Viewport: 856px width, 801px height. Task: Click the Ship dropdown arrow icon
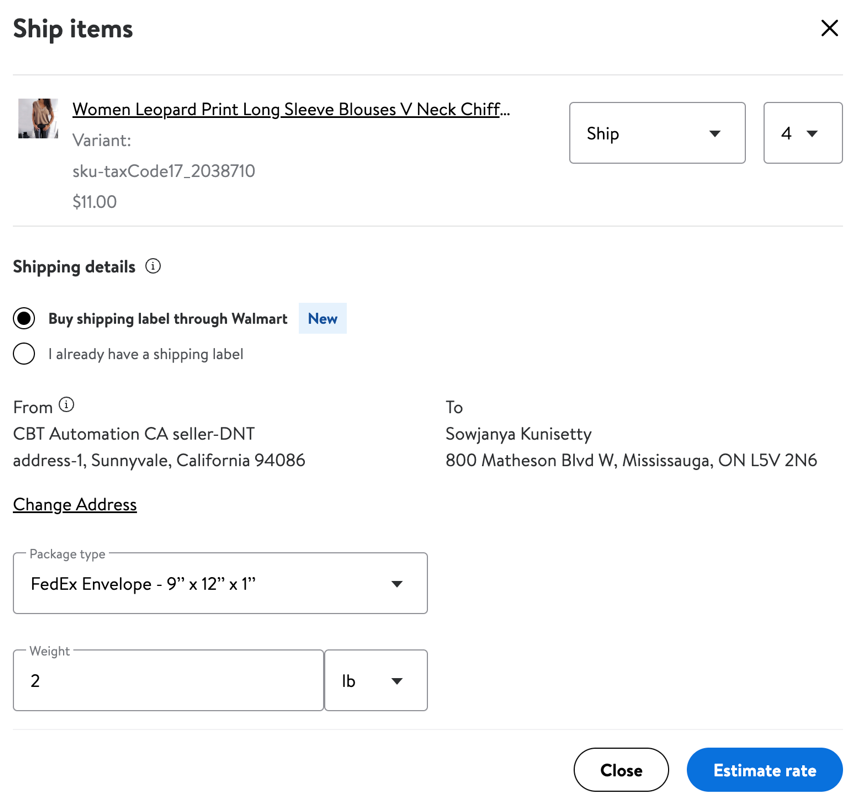click(715, 134)
